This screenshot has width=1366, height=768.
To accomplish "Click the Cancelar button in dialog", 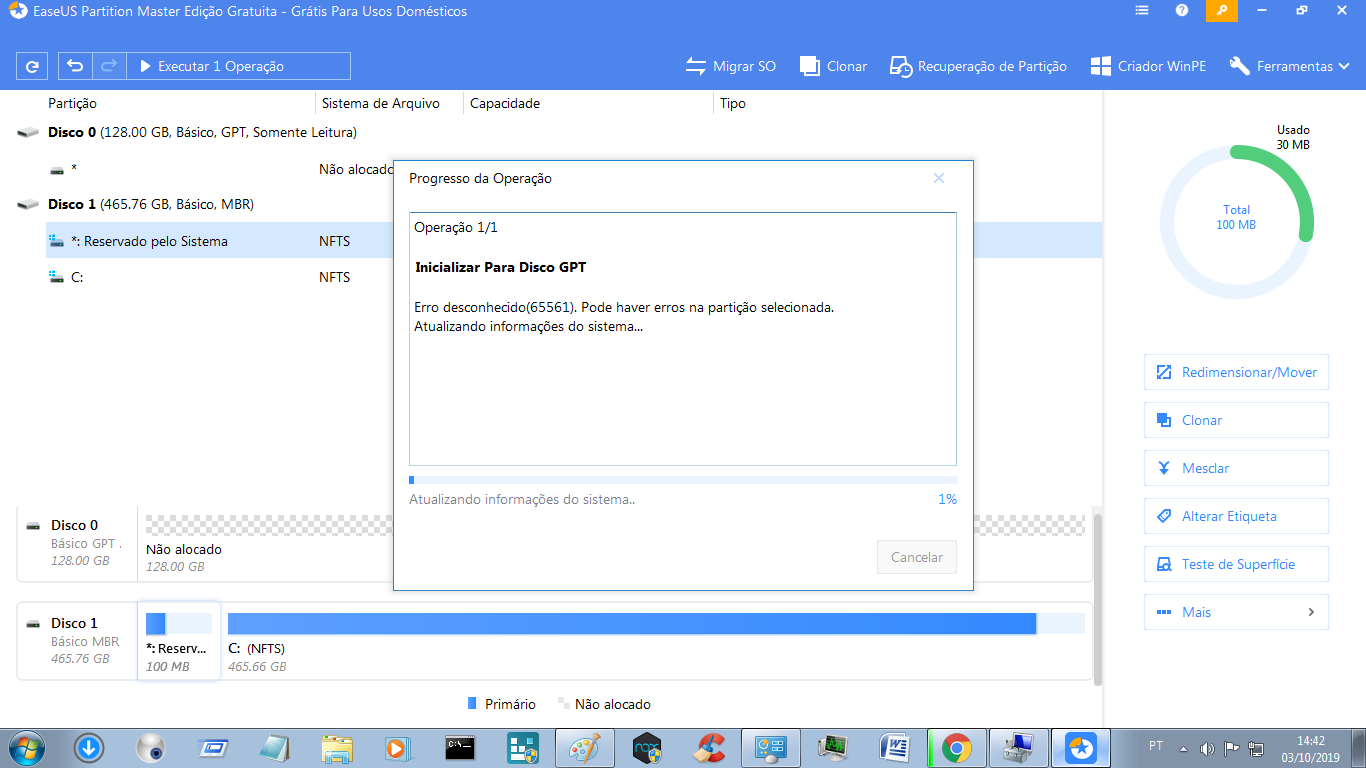I will (917, 557).
